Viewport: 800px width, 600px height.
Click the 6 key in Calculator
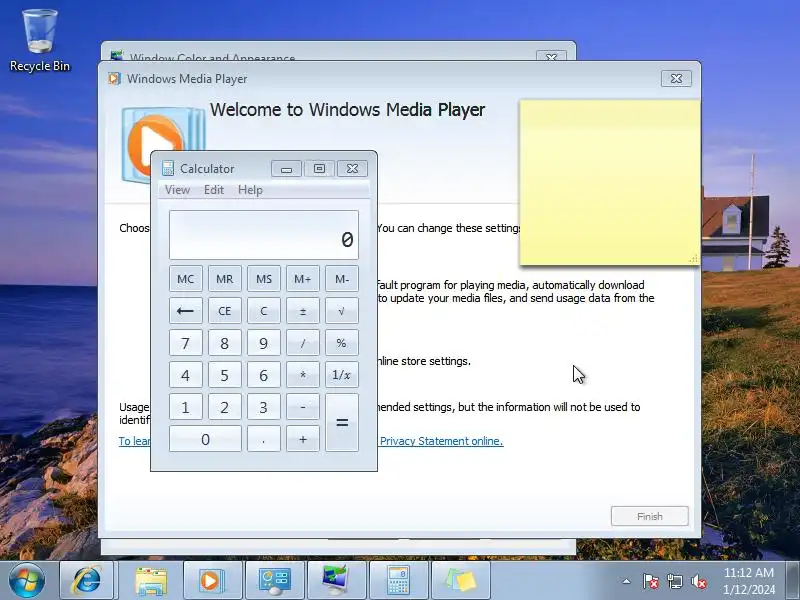pyautogui.click(x=264, y=375)
